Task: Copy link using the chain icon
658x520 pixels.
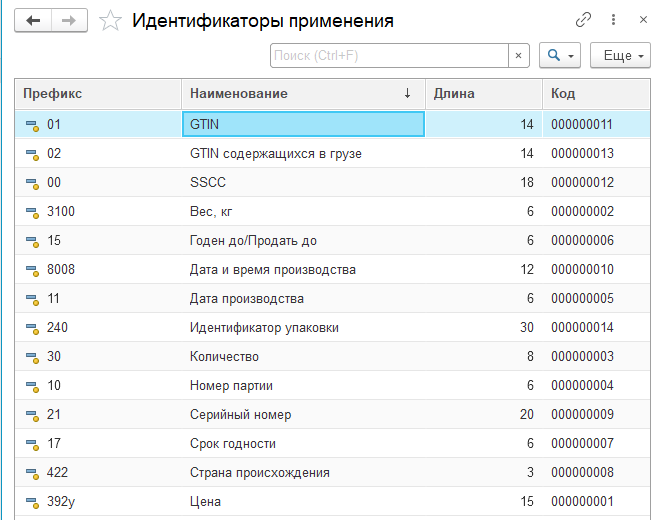Action: click(583, 20)
